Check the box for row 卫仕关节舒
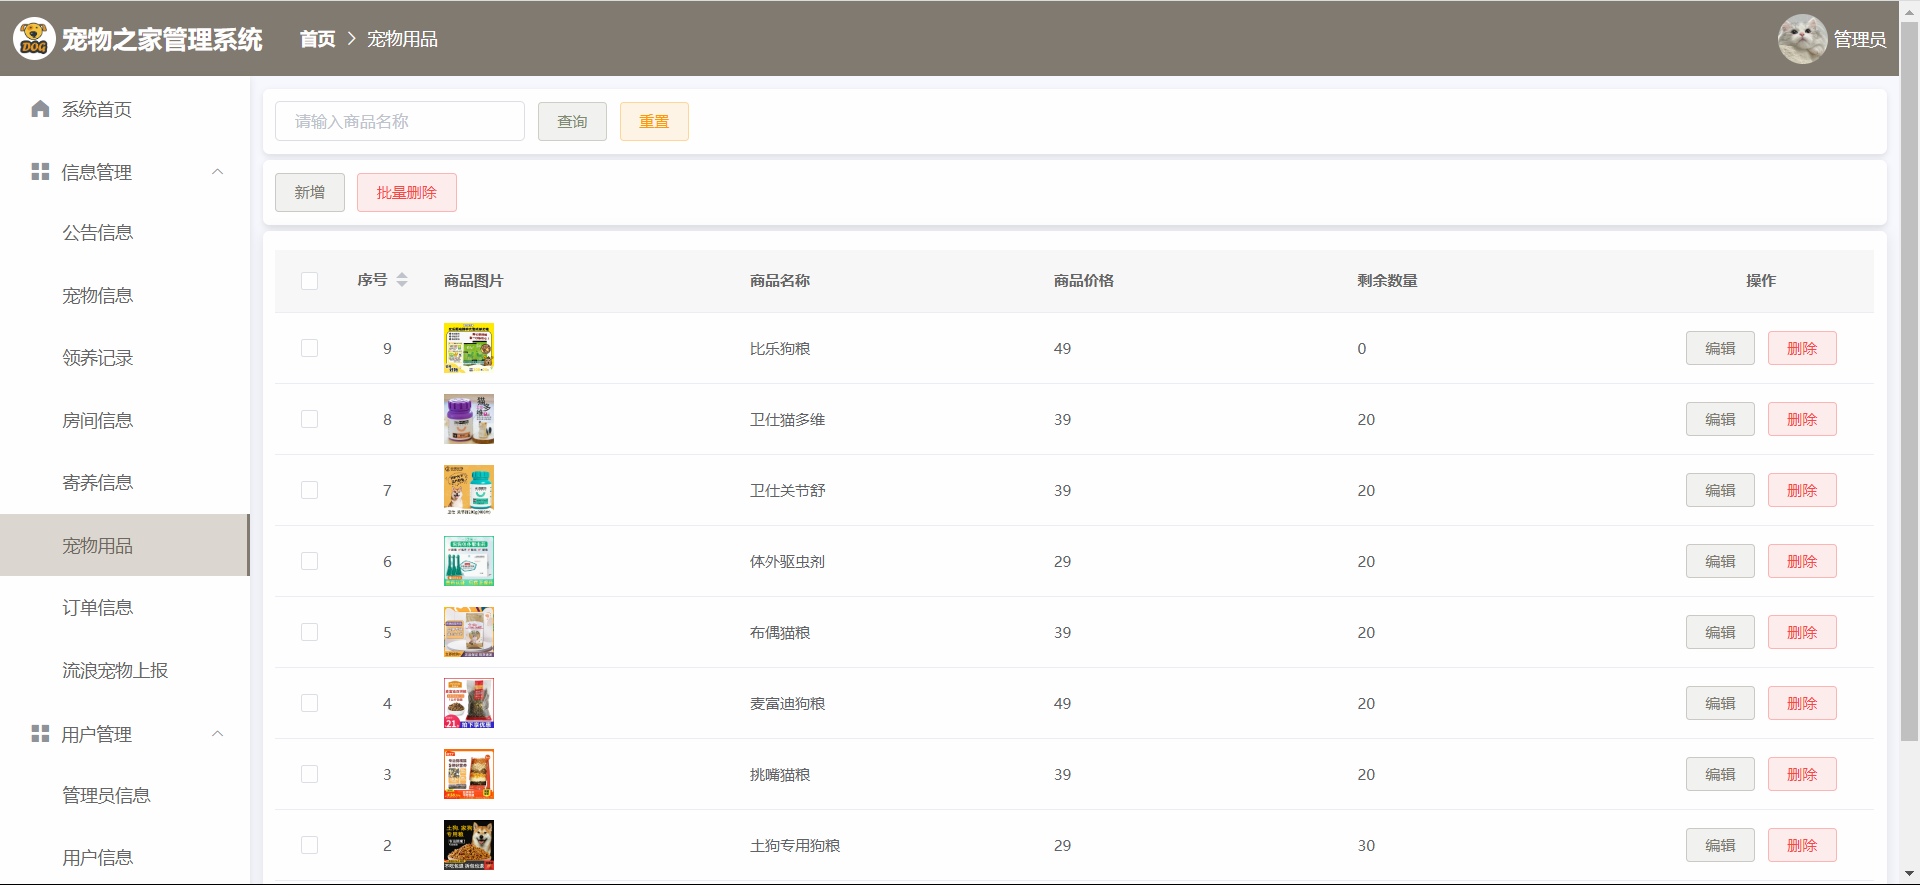 (x=310, y=490)
